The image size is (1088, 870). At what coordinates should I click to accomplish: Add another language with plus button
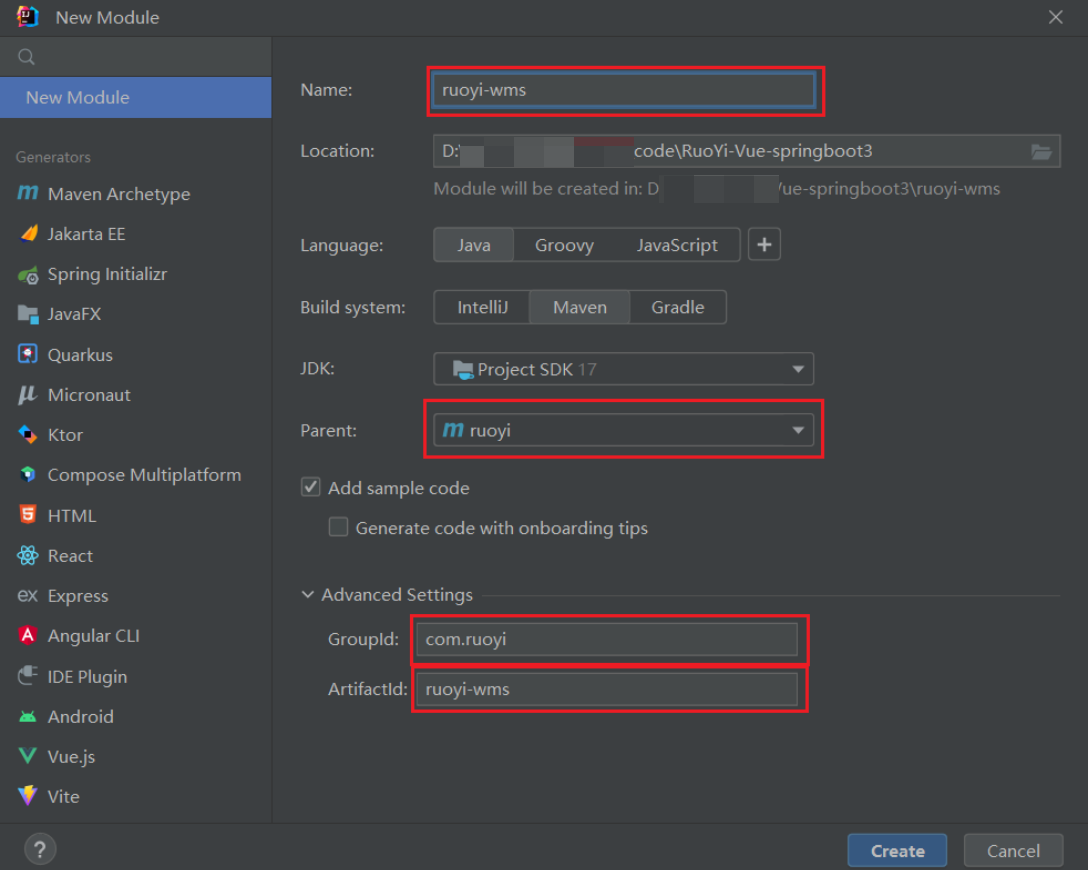pyautogui.click(x=764, y=244)
